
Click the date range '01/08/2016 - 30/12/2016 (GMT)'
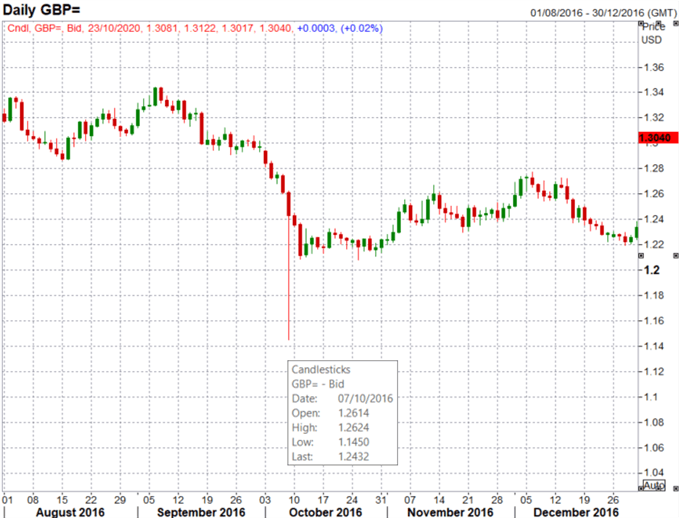[x=603, y=13]
